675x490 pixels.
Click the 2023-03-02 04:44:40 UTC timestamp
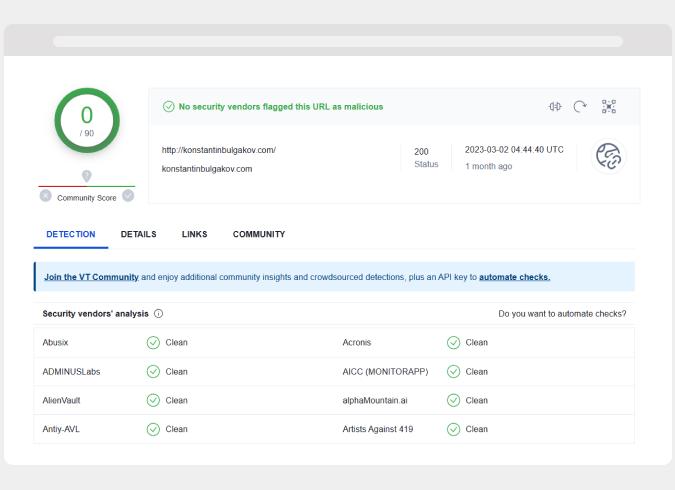click(514, 149)
